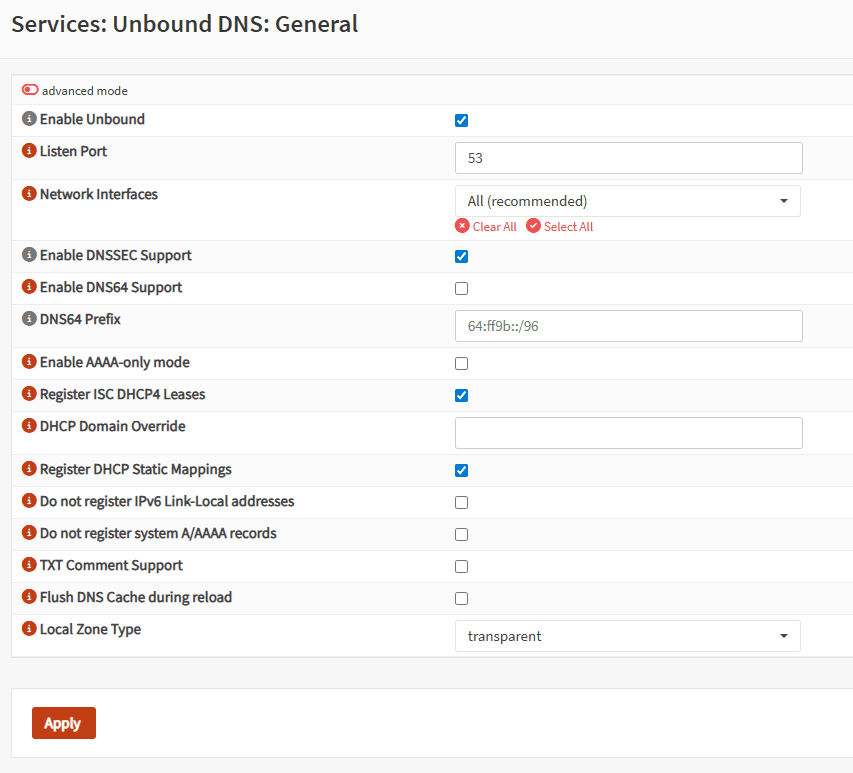Image resolution: width=853 pixels, height=773 pixels.
Task: Show help for TXT Comment Support
Action: (29, 565)
